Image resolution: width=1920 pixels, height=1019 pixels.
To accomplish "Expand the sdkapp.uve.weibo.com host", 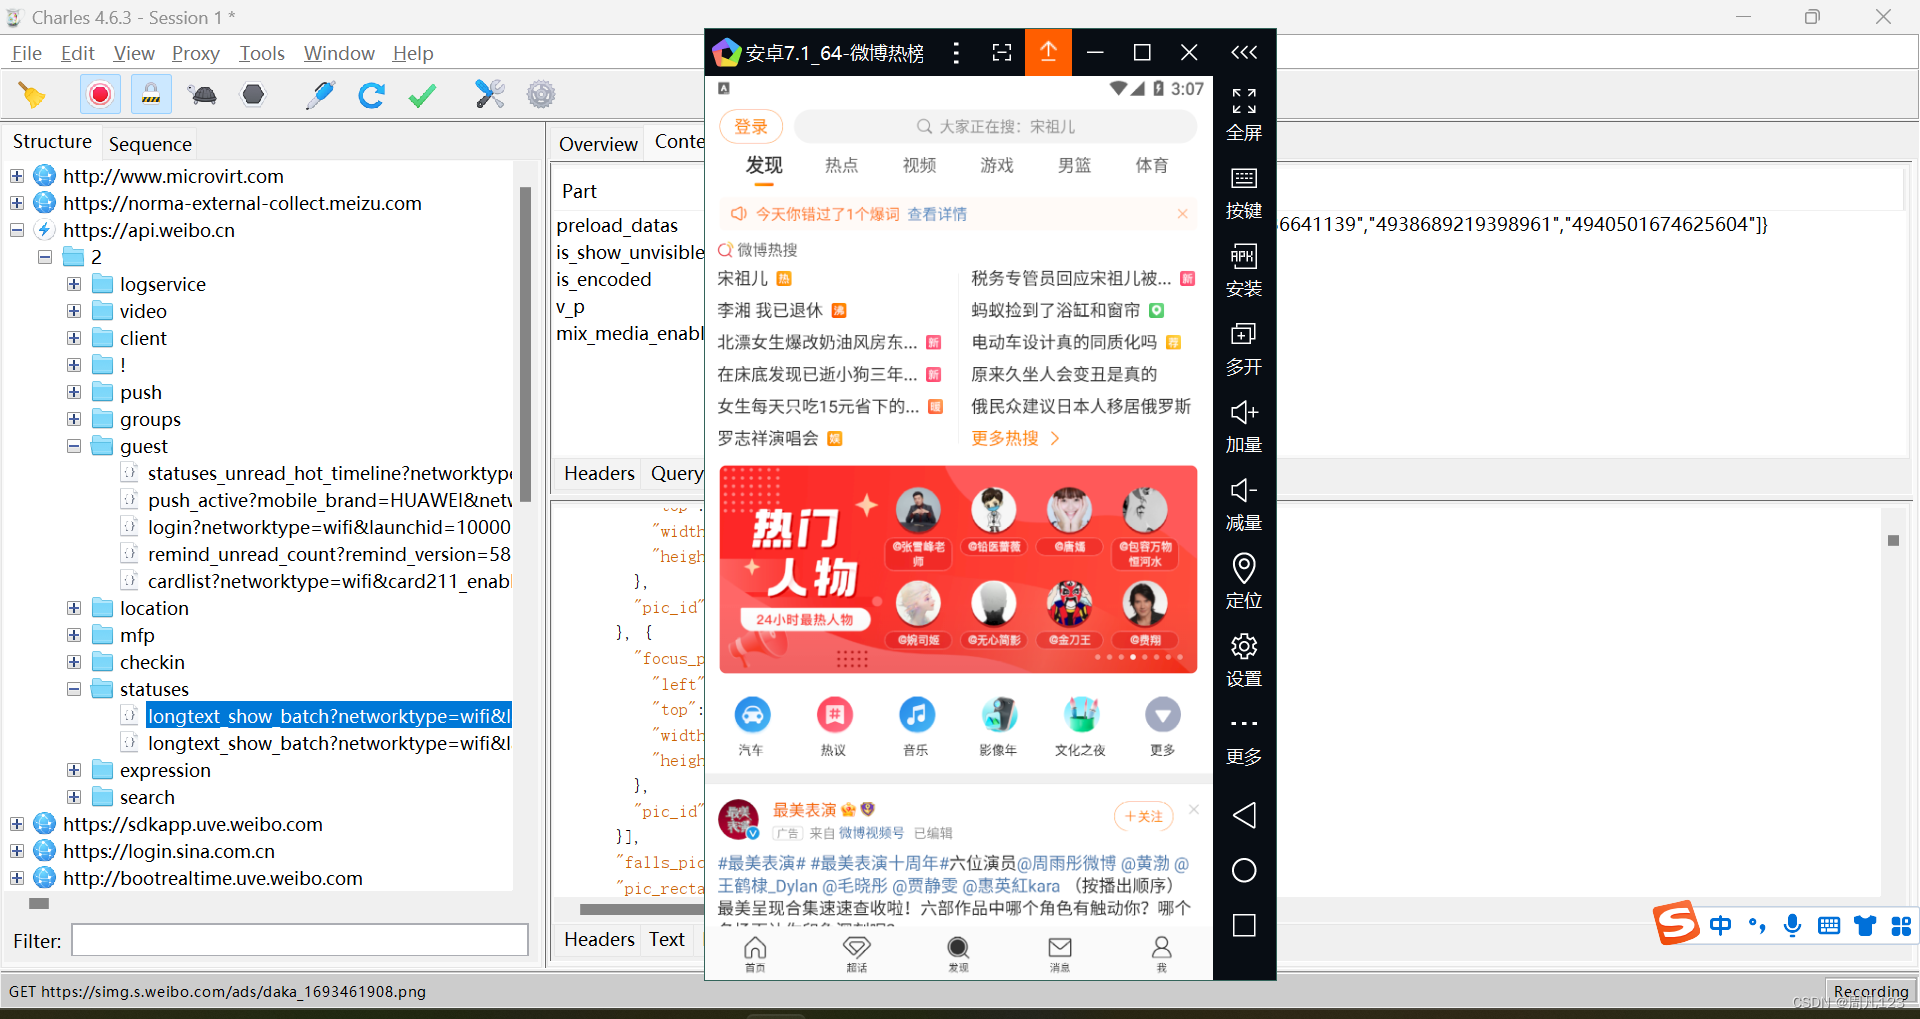I will pos(17,824).
